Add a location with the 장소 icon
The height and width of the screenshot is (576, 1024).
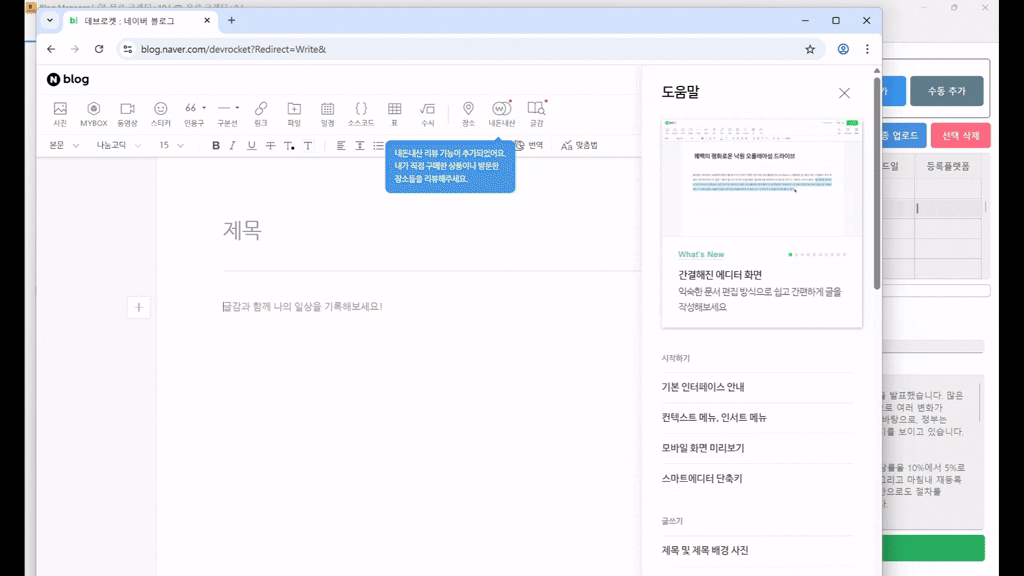click(468, 113)
